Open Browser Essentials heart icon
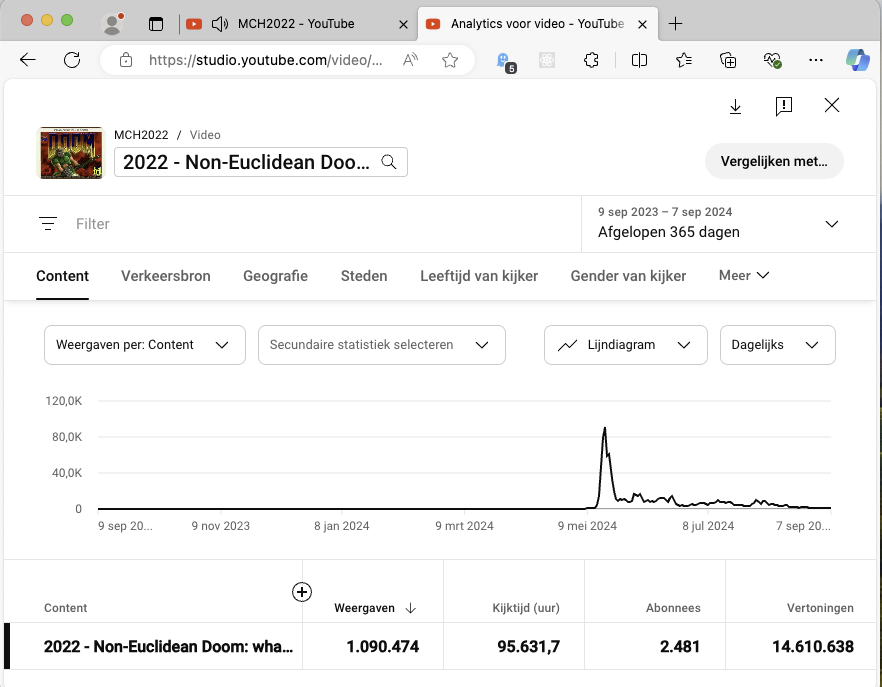This screenshot has width=882, height=687. tap(772, 60)
